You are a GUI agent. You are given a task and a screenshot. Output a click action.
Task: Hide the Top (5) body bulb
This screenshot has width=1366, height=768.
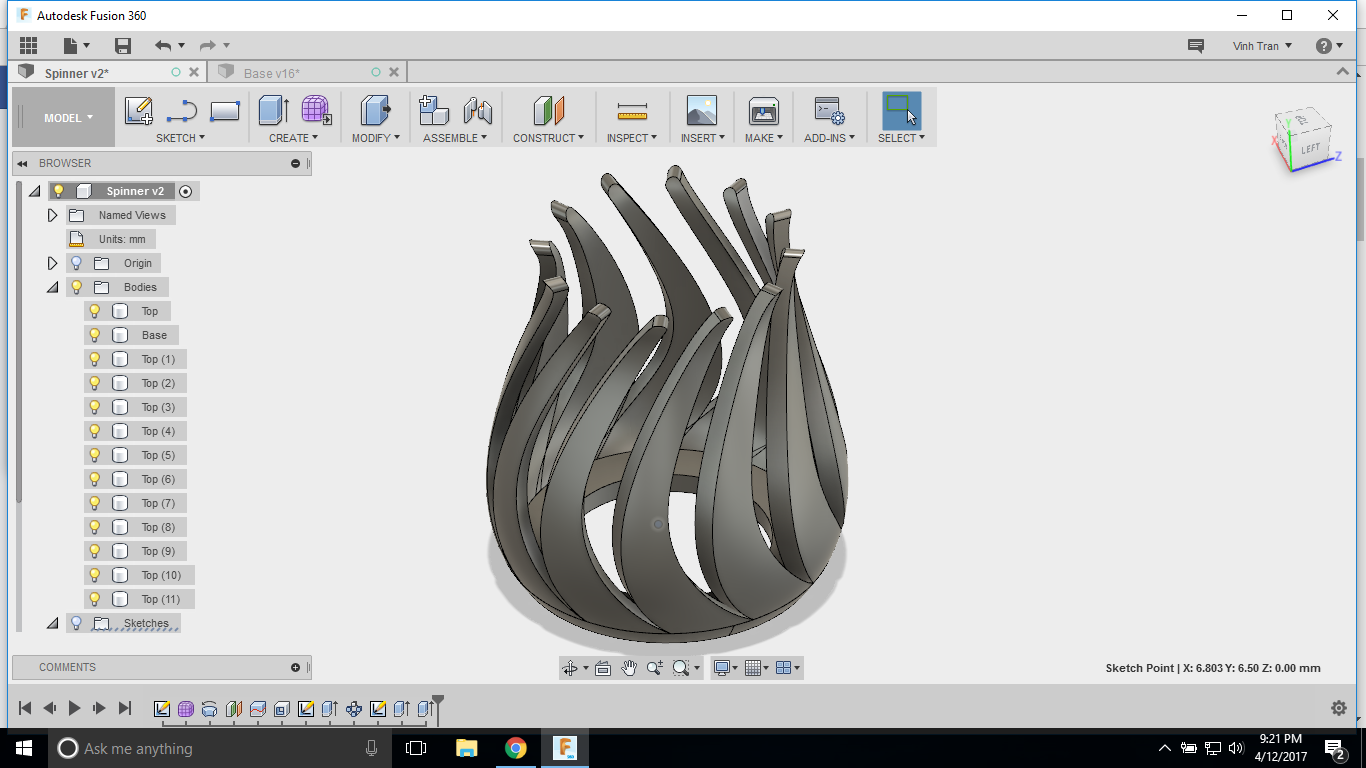95,455
